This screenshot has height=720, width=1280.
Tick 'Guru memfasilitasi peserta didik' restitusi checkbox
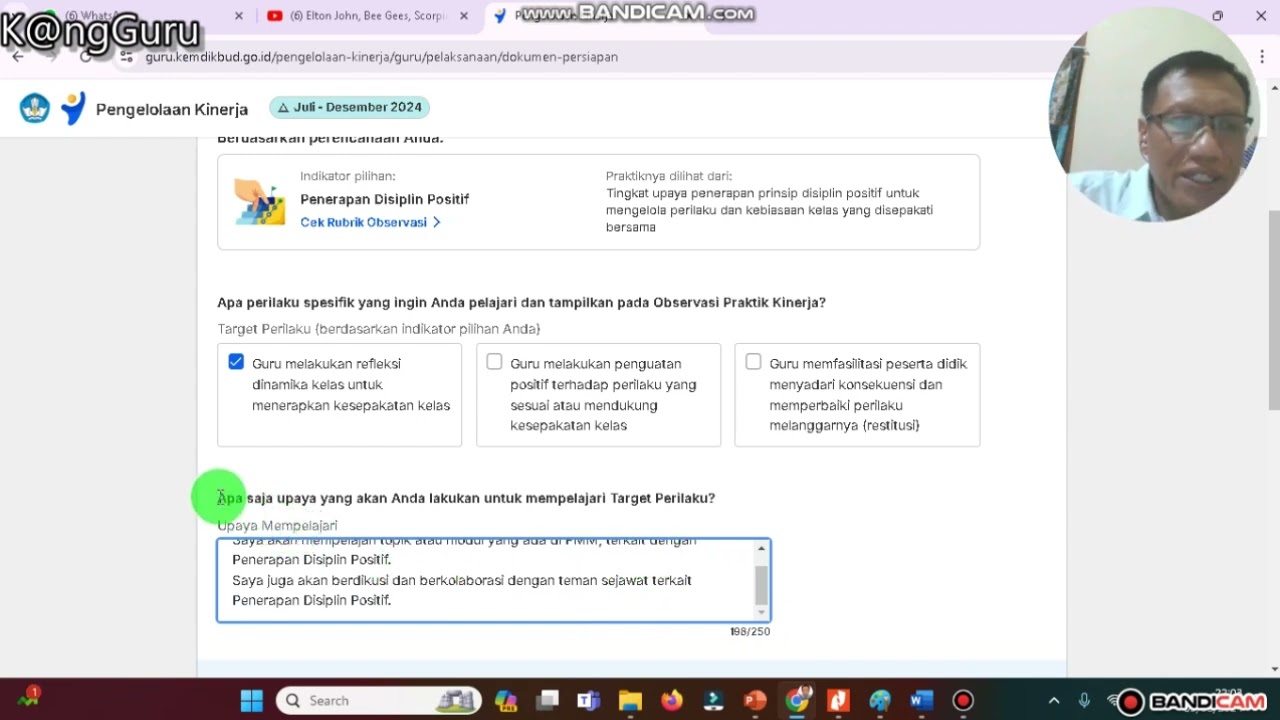(x=753, y=362)
